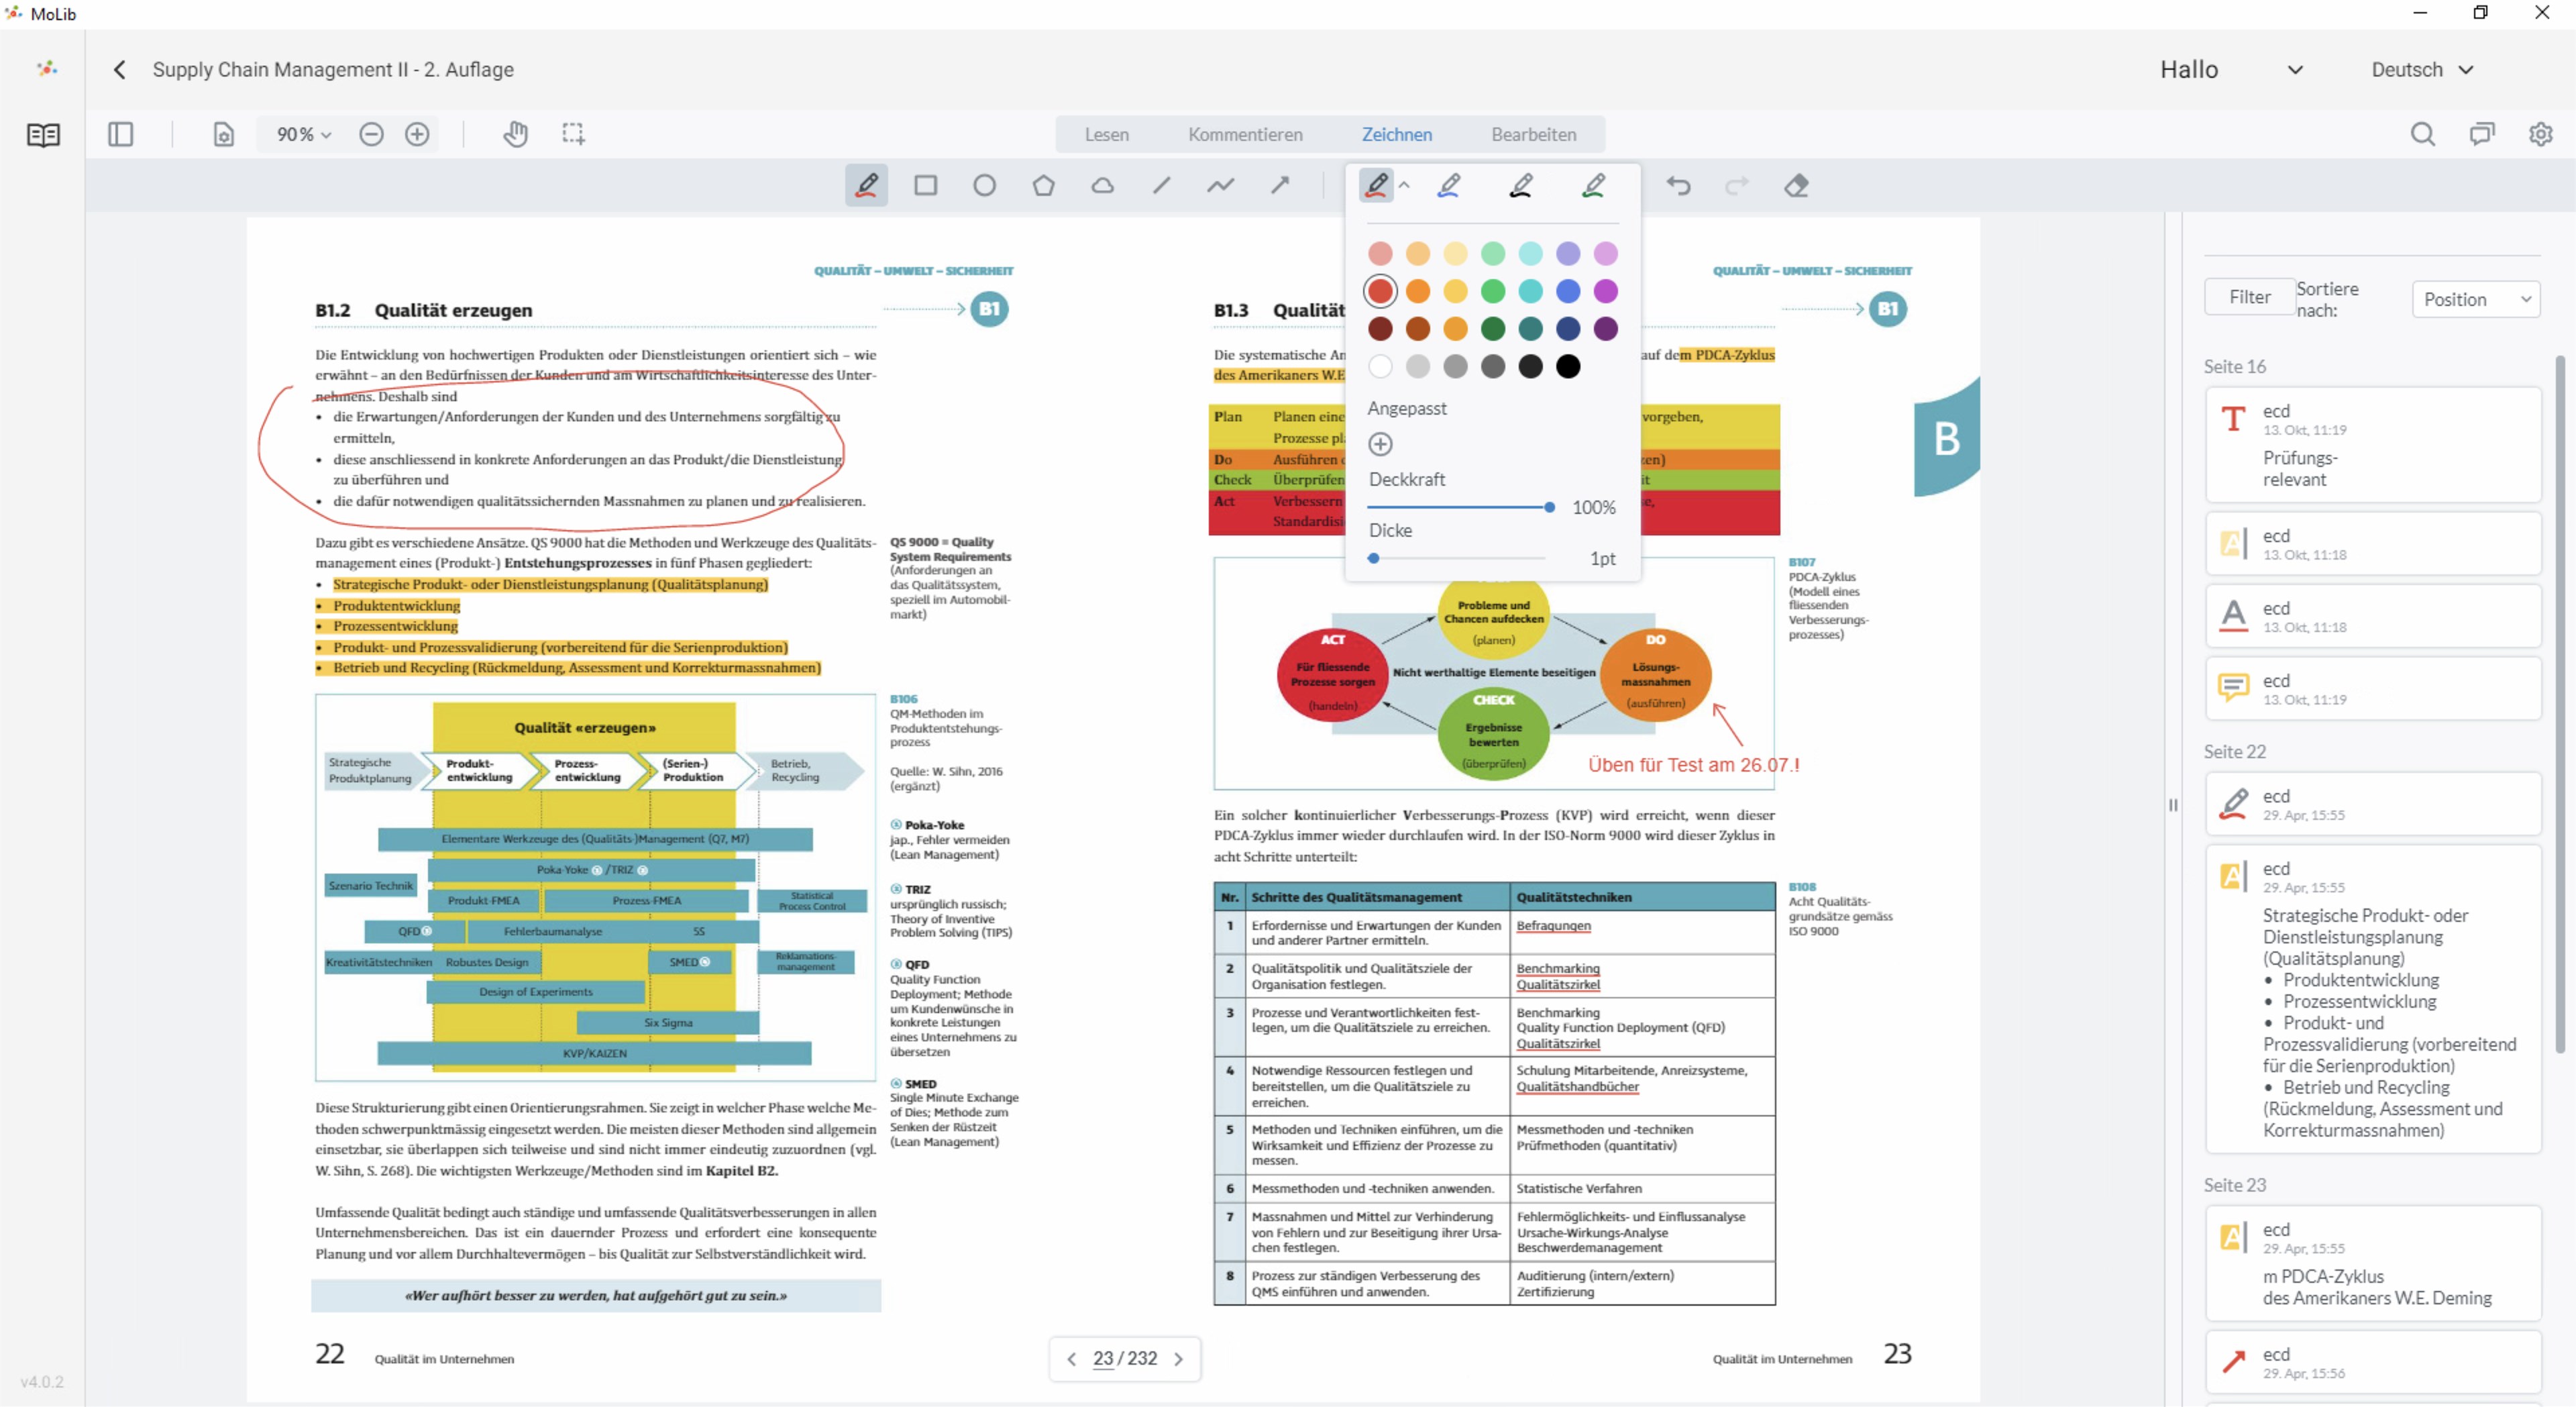Click the Filter button

(x=2249, y=297)
